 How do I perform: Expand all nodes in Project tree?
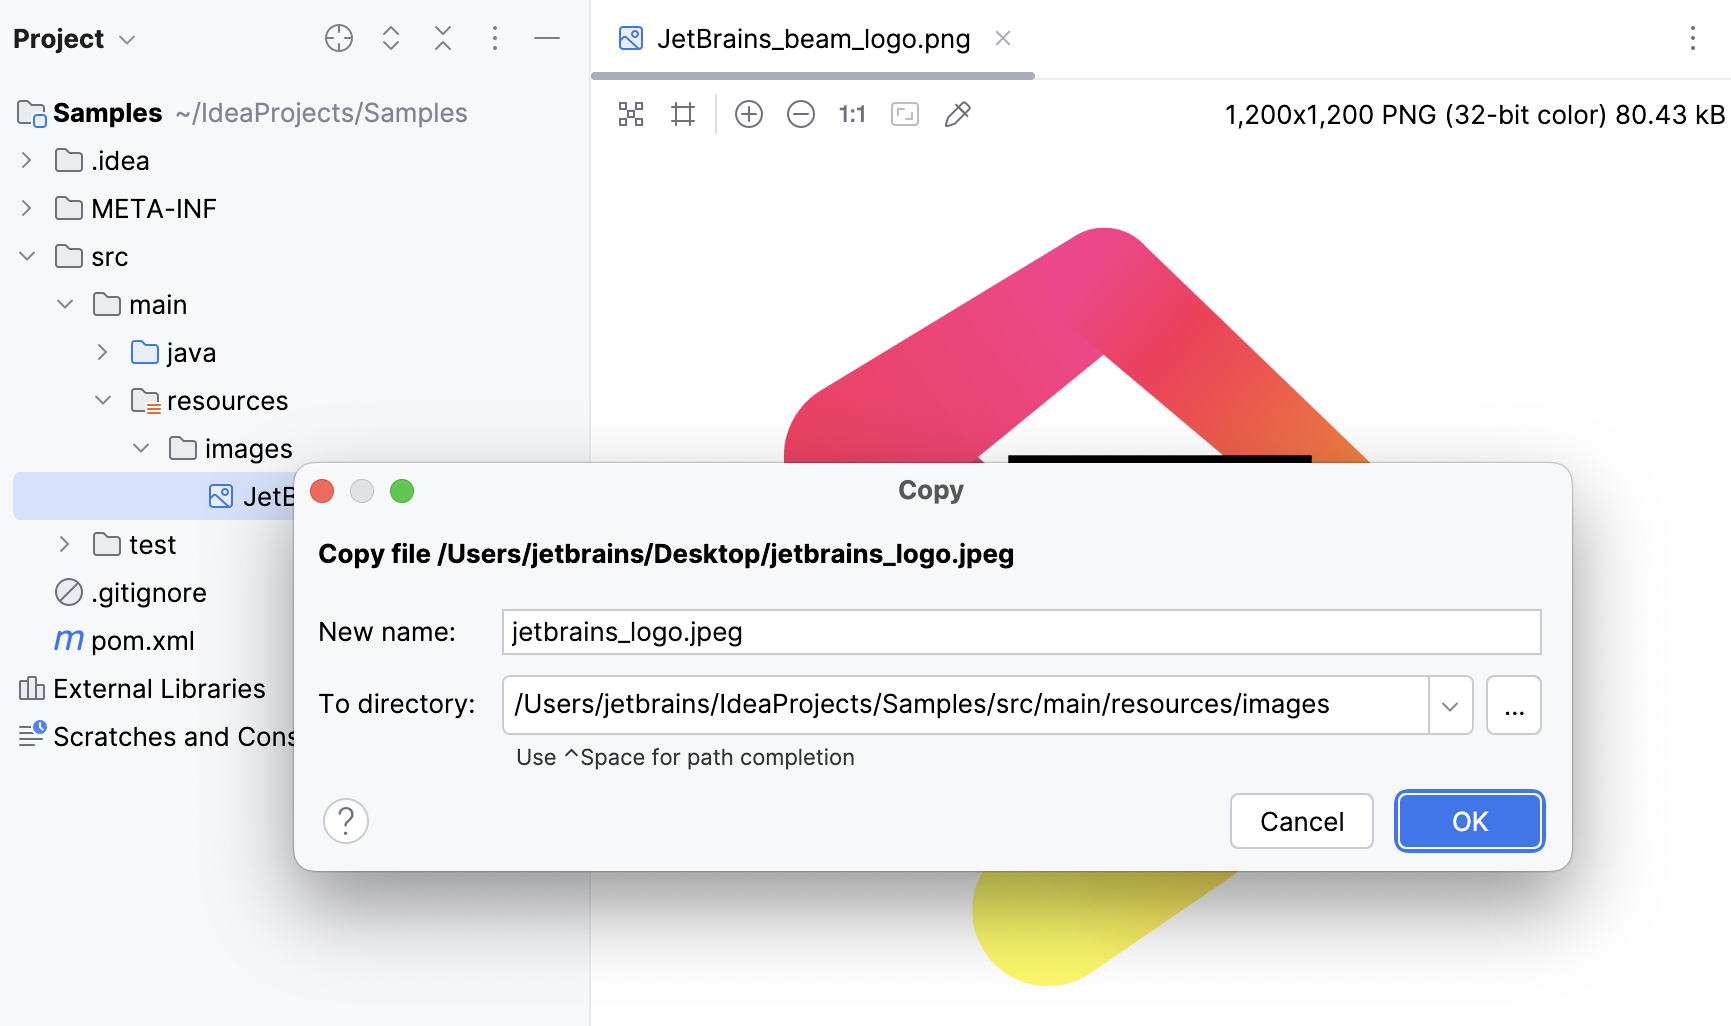391,38
